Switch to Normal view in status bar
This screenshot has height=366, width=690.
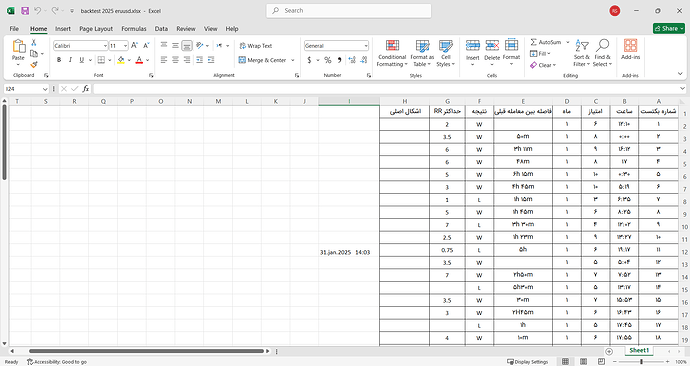click(x=565, y=362)
